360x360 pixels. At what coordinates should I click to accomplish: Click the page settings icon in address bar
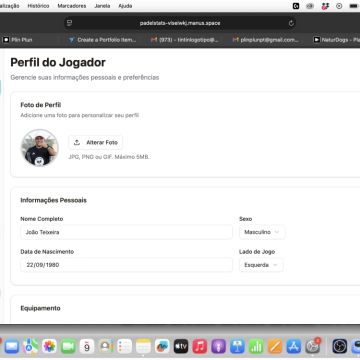[70, 23]
